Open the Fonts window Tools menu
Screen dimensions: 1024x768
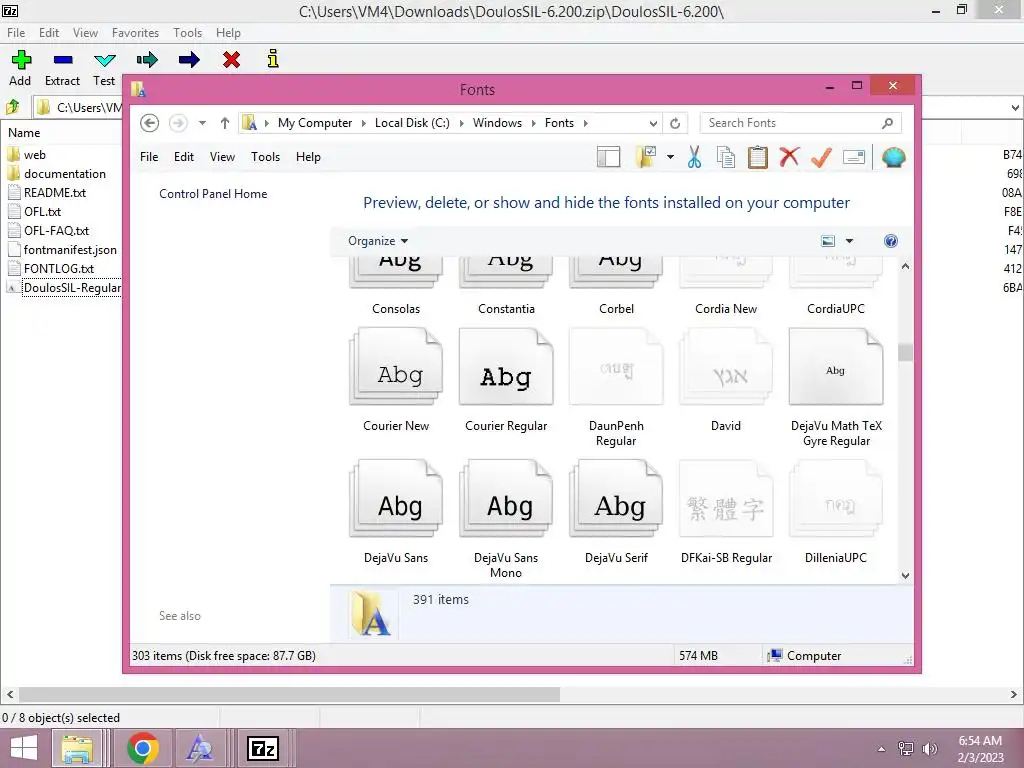pos(265,157)
